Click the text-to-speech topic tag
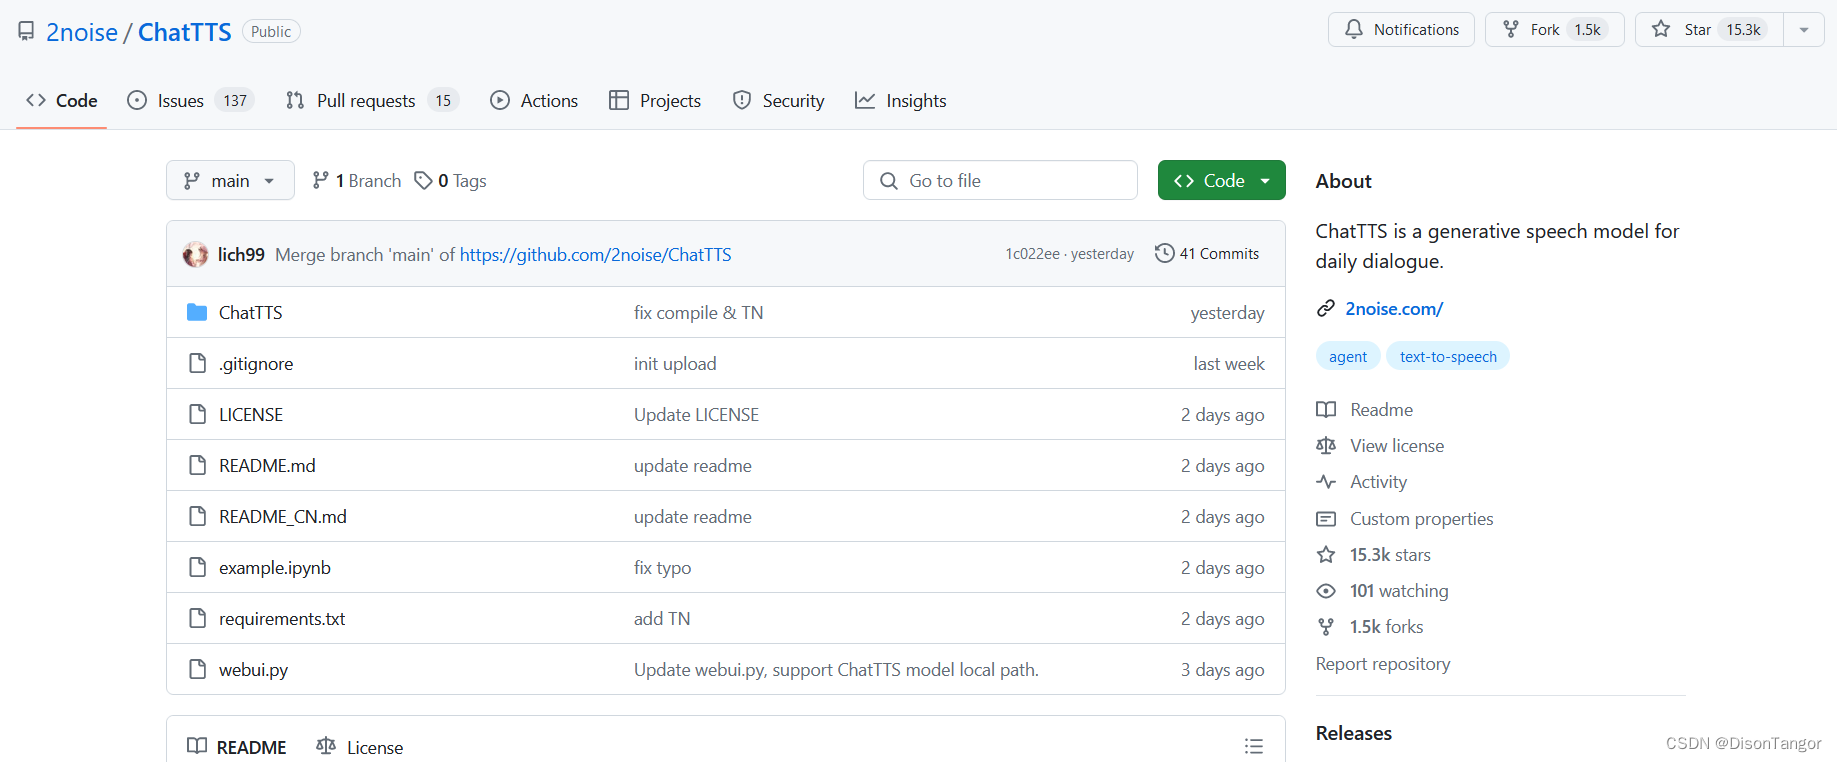 click(x=1448, y=356)
